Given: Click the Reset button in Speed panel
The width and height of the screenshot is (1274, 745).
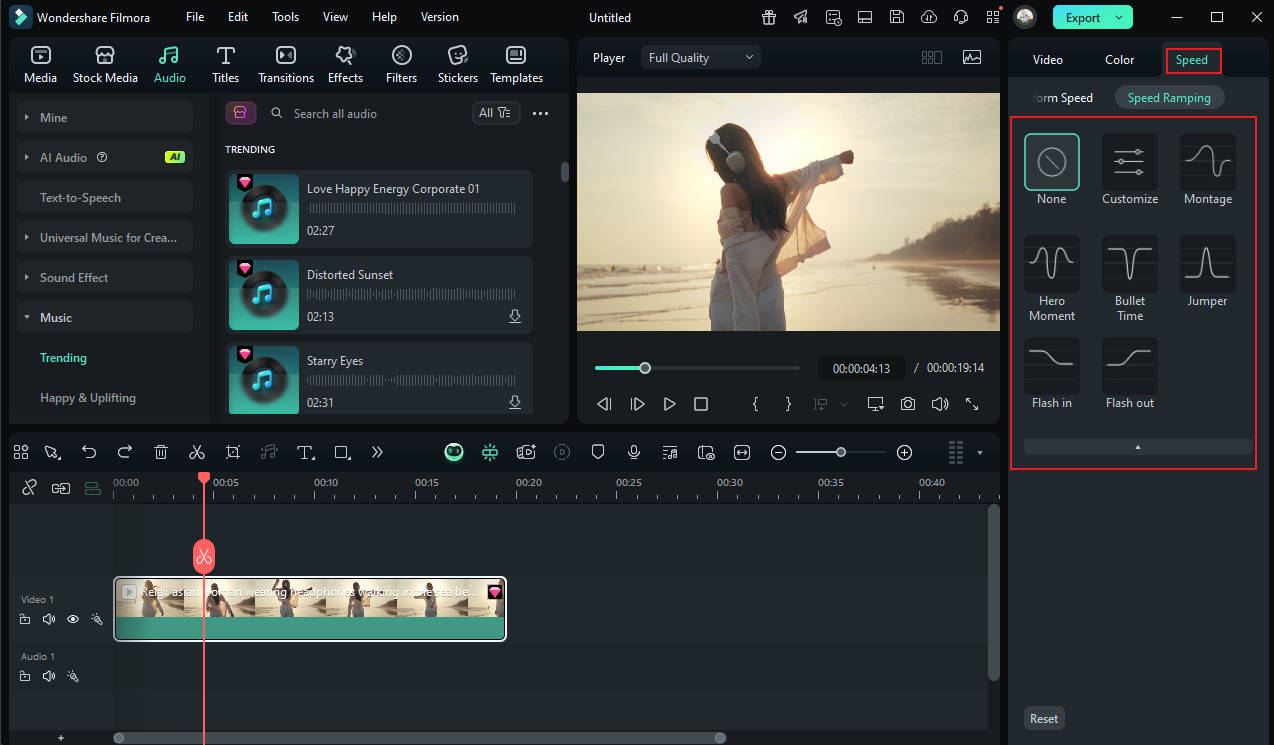Looking at the screenshot, I should [x=1044, y=718].
